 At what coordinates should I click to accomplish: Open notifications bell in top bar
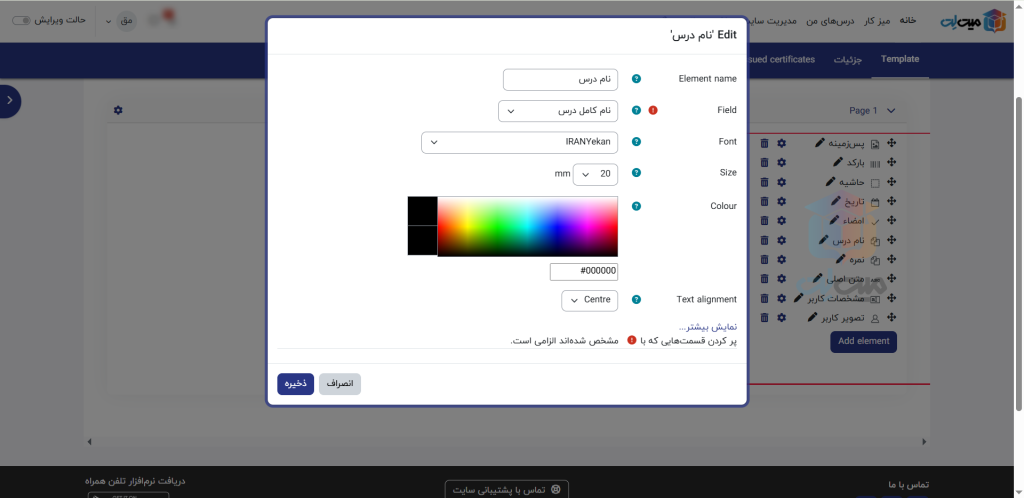pyautogui.click(x=168, y=18)
